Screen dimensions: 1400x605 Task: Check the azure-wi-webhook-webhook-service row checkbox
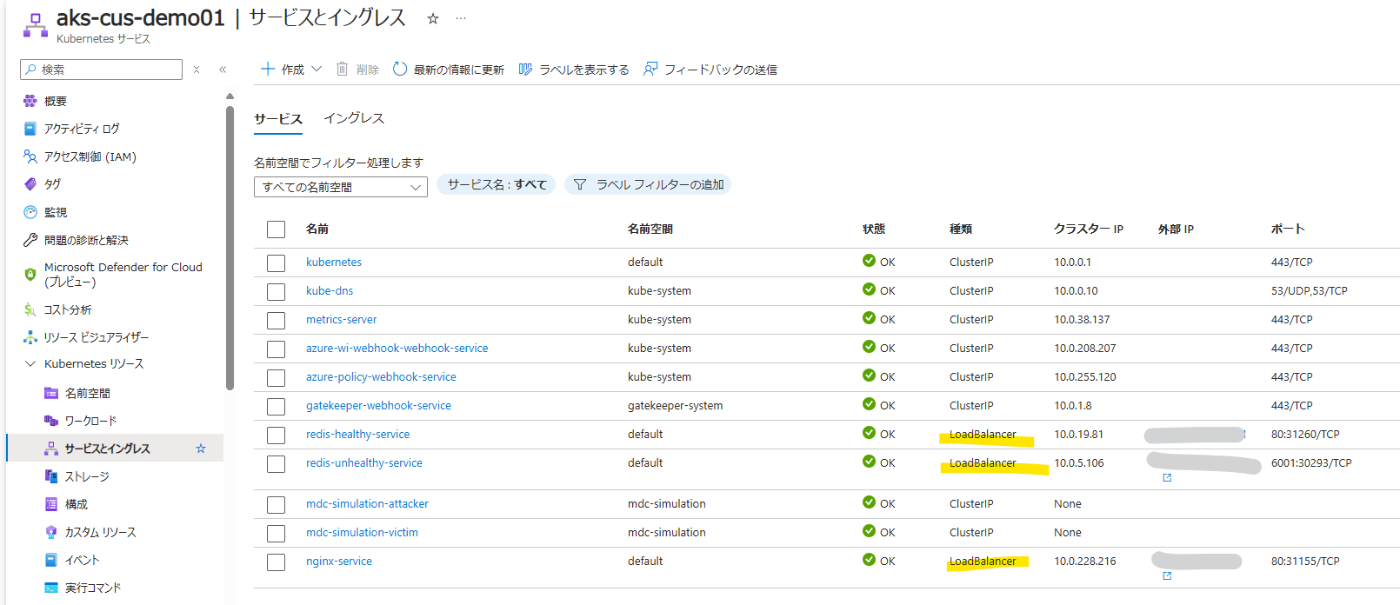(276, 348)
